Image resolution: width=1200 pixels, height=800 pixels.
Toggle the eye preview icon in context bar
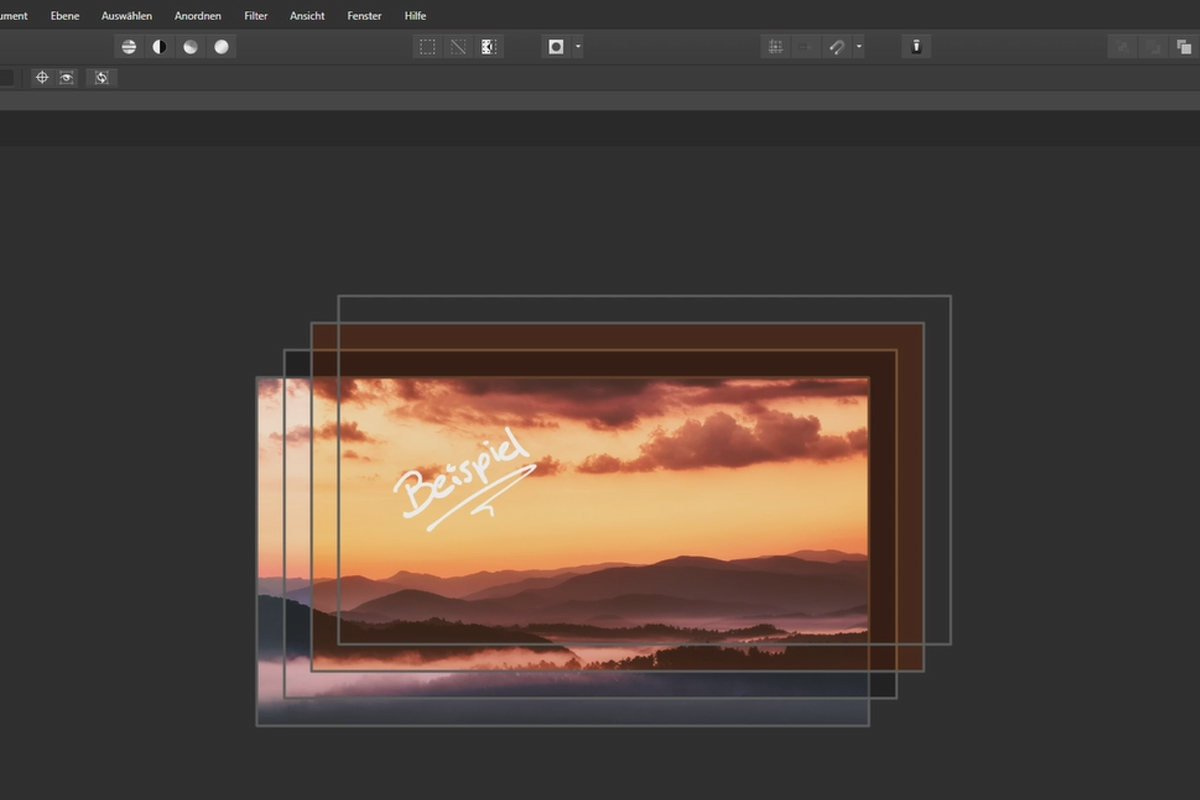(x=66, y=77)
